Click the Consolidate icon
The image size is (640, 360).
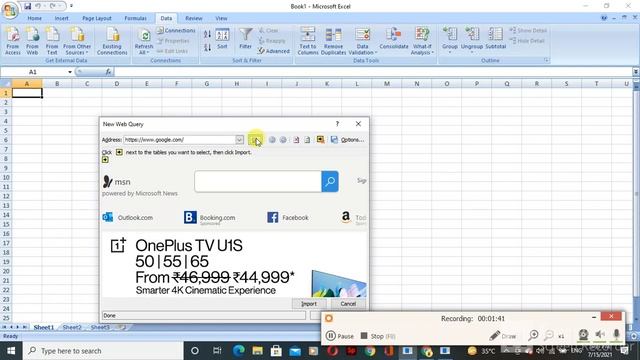(x=393, y=38)
